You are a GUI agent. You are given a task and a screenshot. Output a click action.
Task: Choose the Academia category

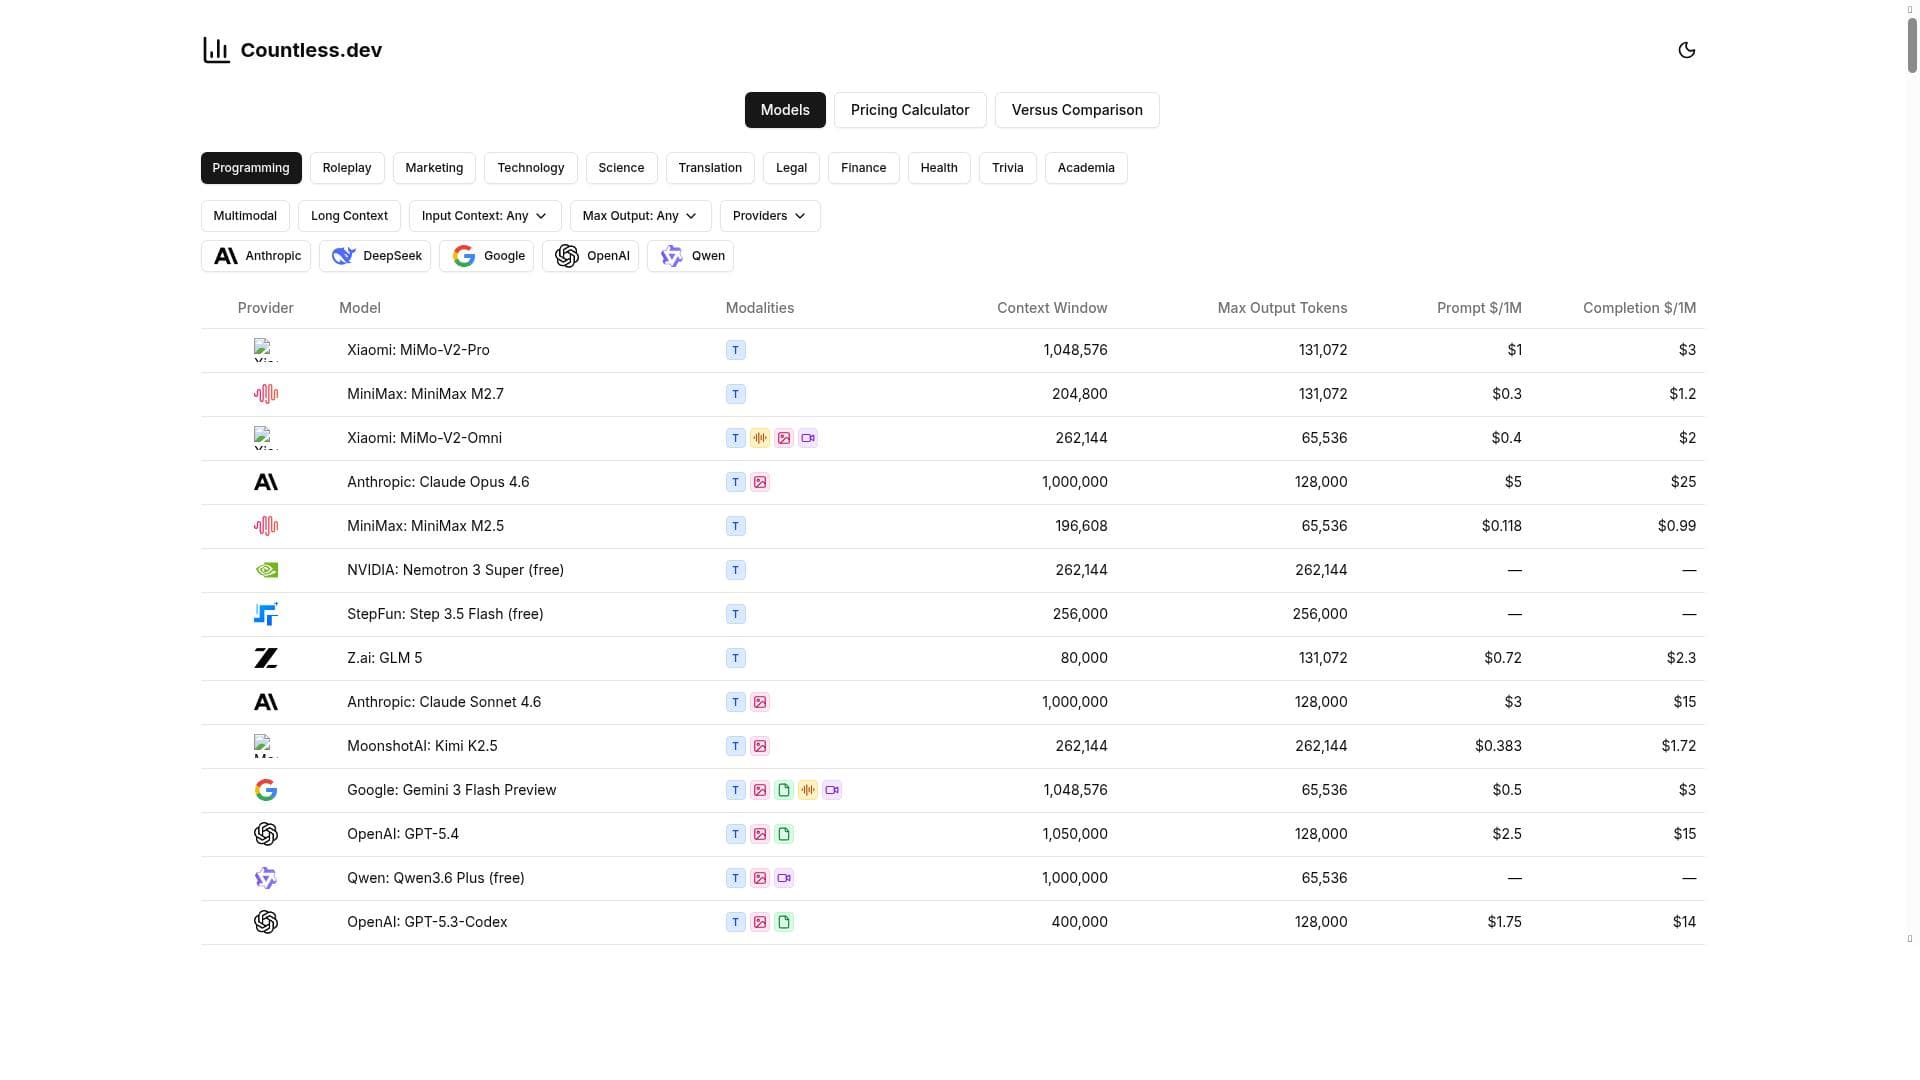coord(1086,168)
